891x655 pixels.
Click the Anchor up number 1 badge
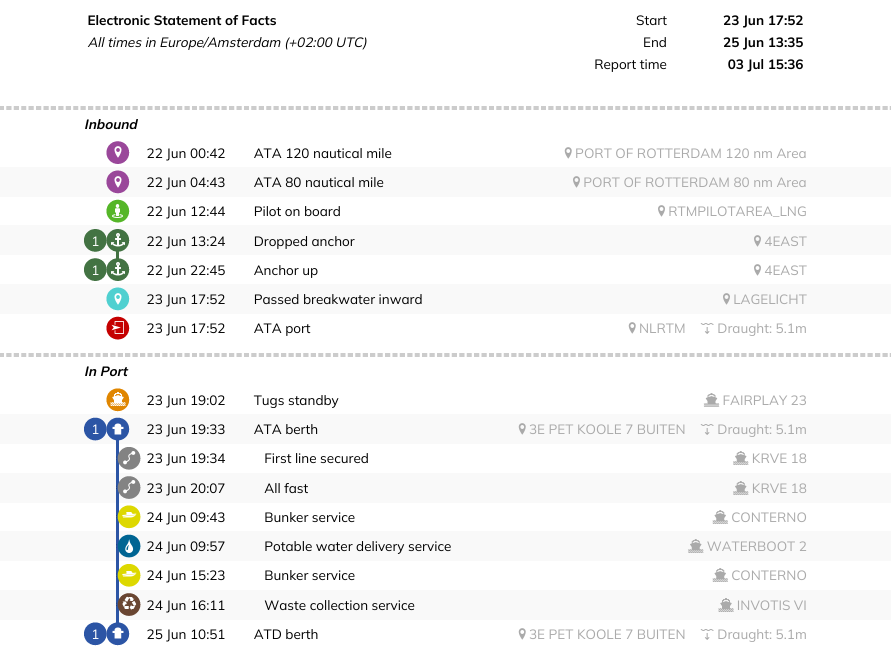(95, 270)
